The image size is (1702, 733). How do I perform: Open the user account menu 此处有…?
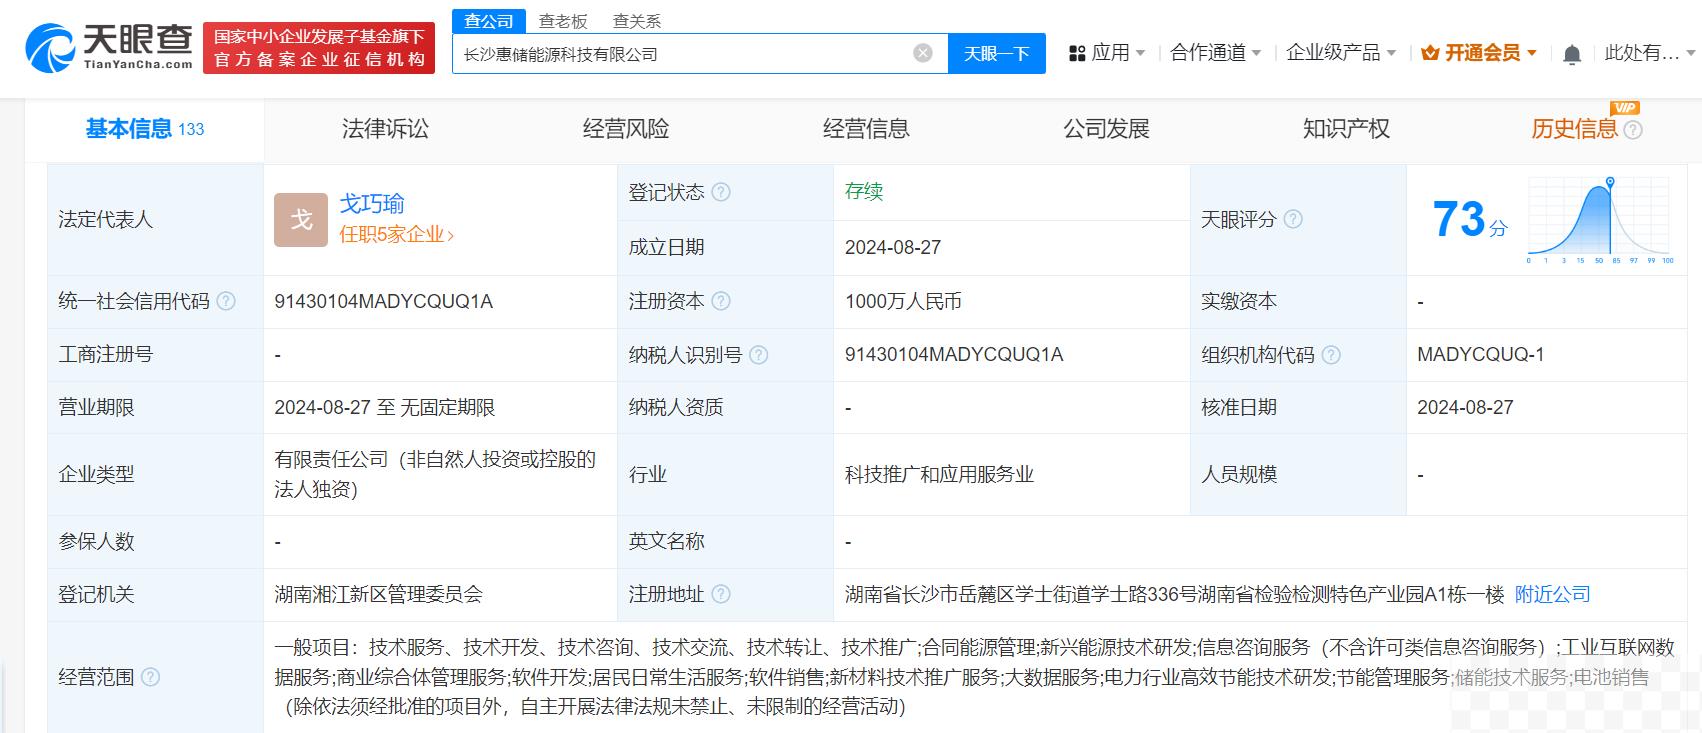pyautogui.click(x=1649, y=53)
